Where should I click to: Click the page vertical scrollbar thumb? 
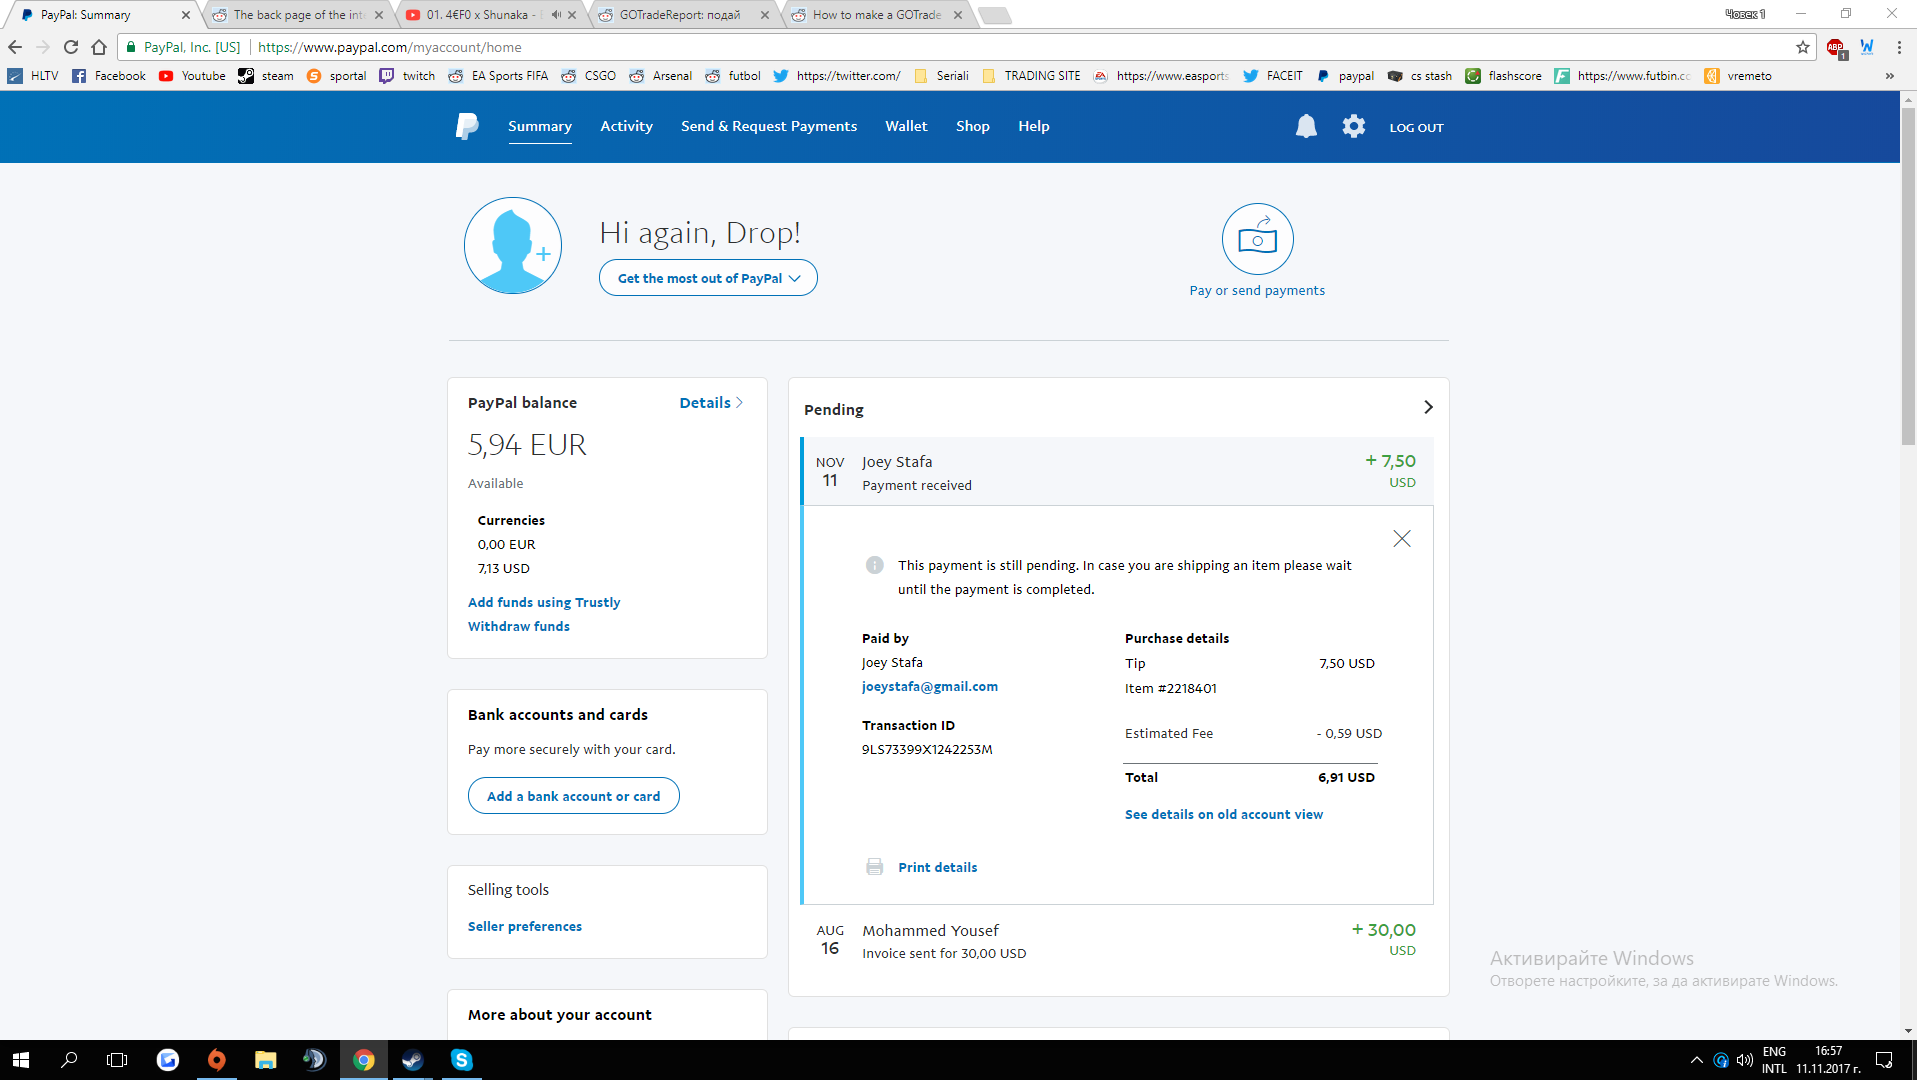[x=1908, y=277]
